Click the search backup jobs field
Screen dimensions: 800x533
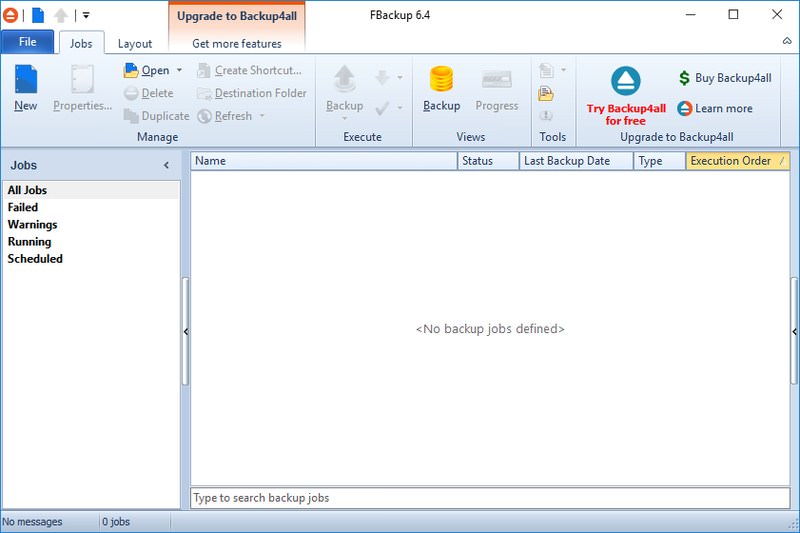pos(490,498)
